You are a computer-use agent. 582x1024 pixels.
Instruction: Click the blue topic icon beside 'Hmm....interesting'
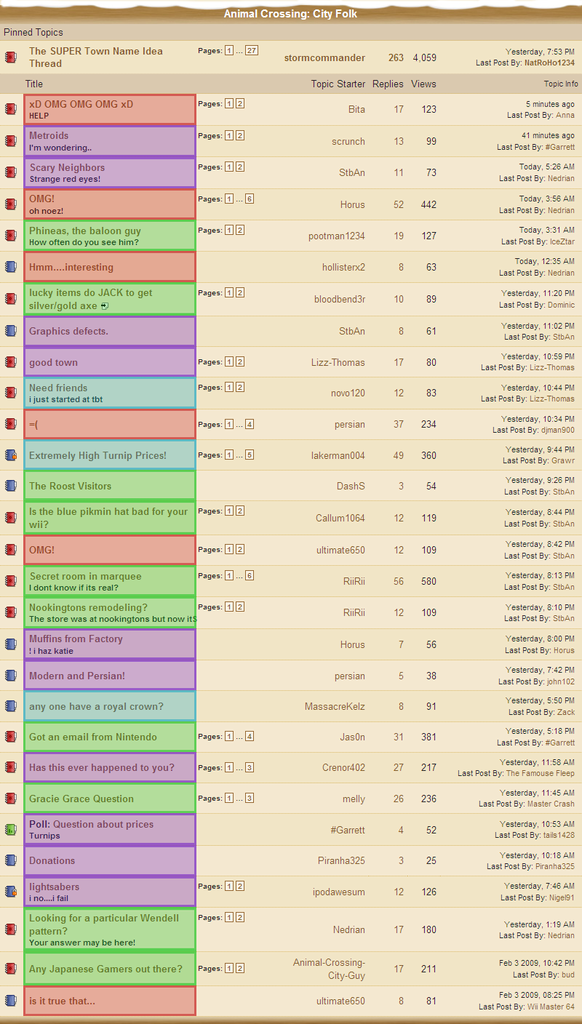tap(10, 267)
